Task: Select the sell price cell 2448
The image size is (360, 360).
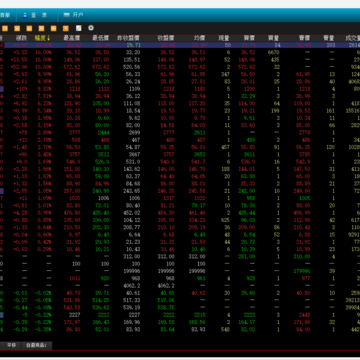Action: pyautogui.click(x=305, y=315)
